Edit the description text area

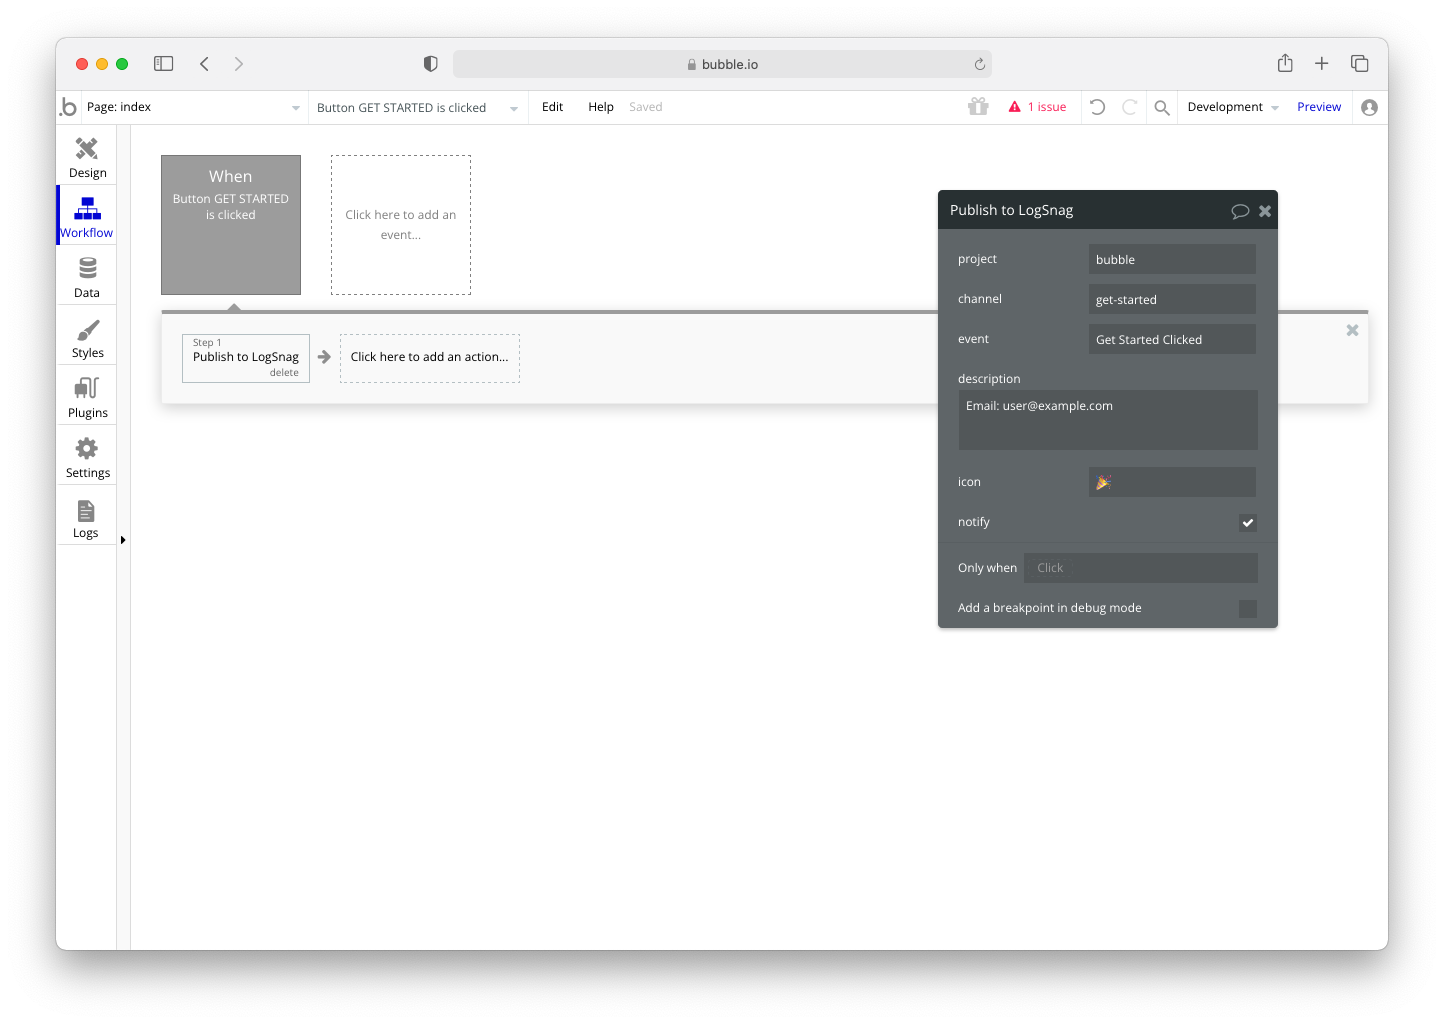click(x=1108, y=420)
